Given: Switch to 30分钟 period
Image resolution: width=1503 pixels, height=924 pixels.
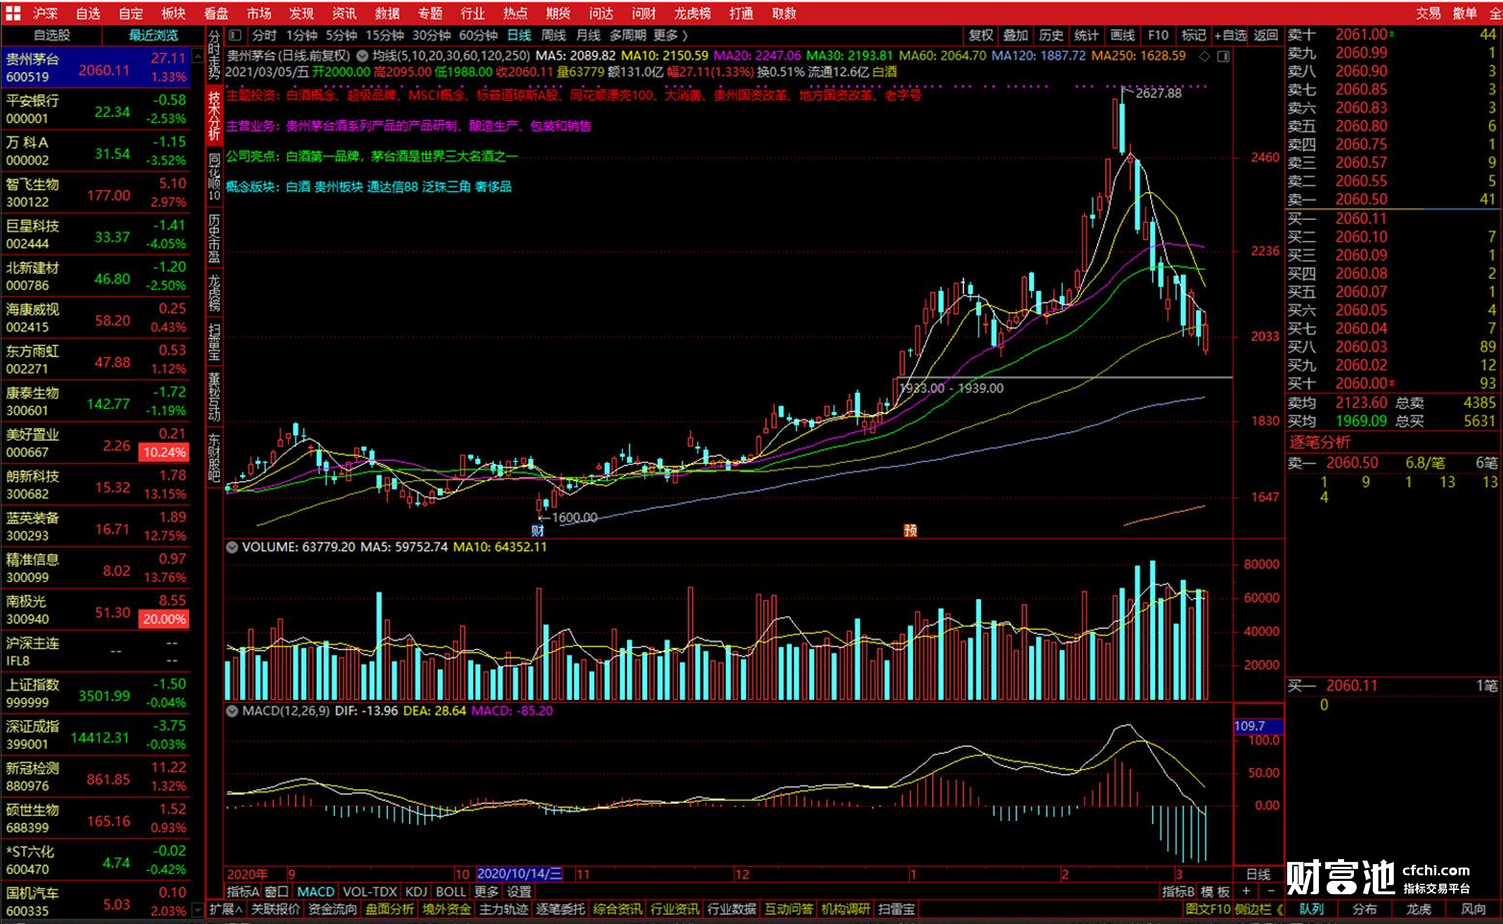Looking at the screenshot, I should coord(431,36).
